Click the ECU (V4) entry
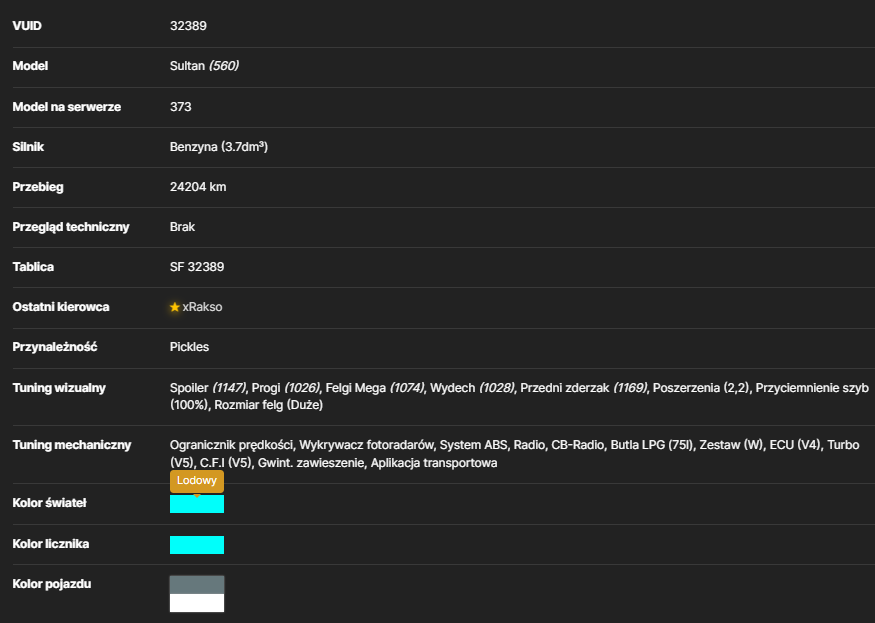Screen dimensions: 875x623 [x=795, y=445]
